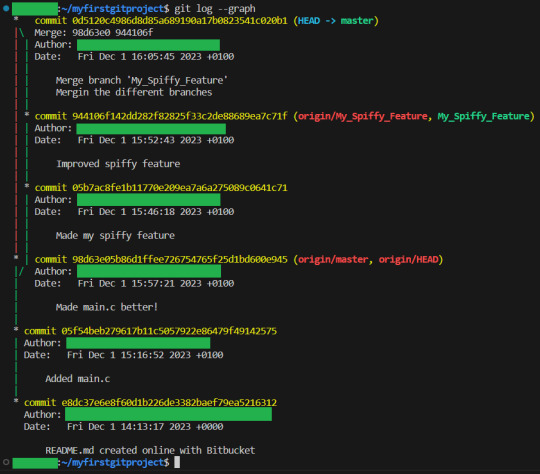540x474 pixels.
Task: Click the 'Made main.c better!' commit message
Action: [x=107, y=307]
